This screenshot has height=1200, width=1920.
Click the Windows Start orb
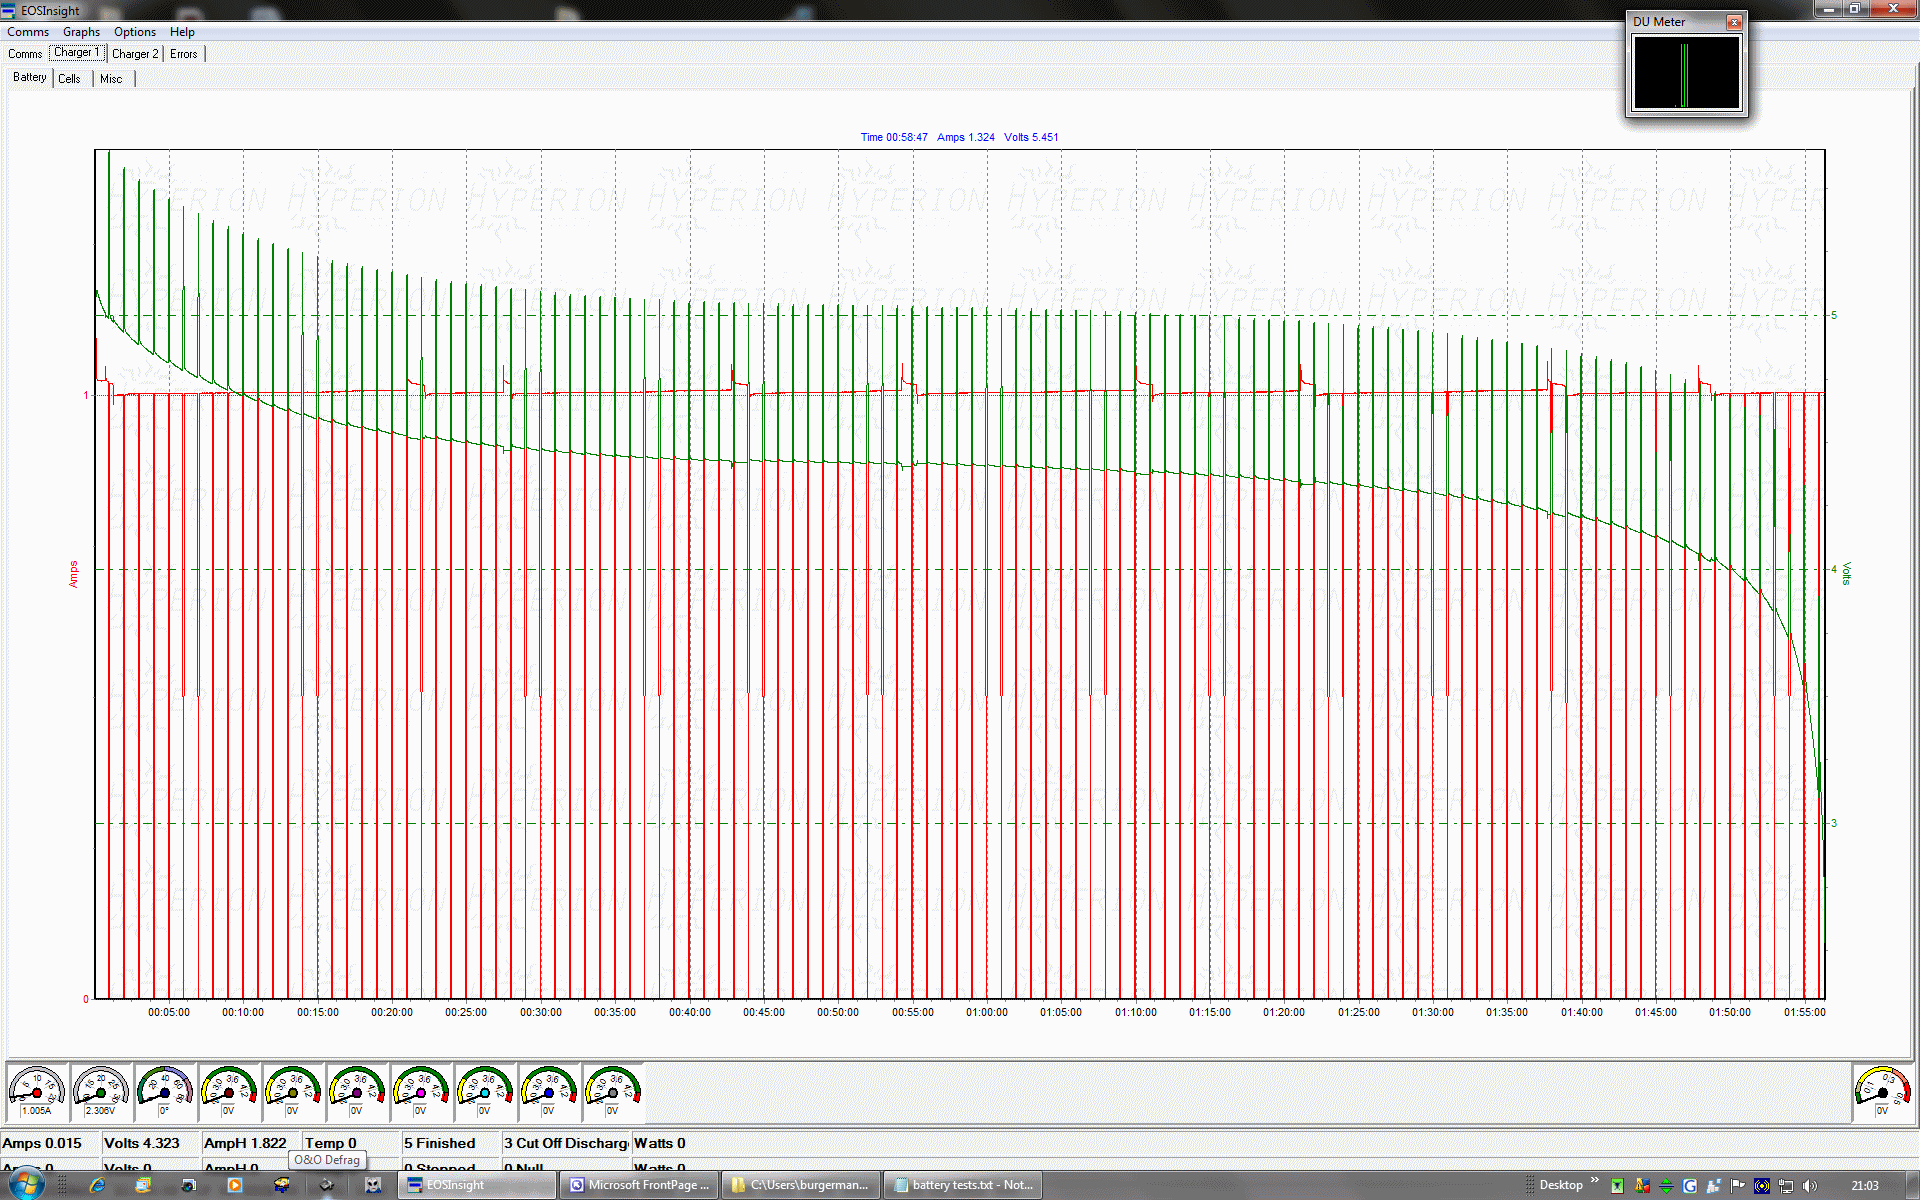tap(26, 1185)
